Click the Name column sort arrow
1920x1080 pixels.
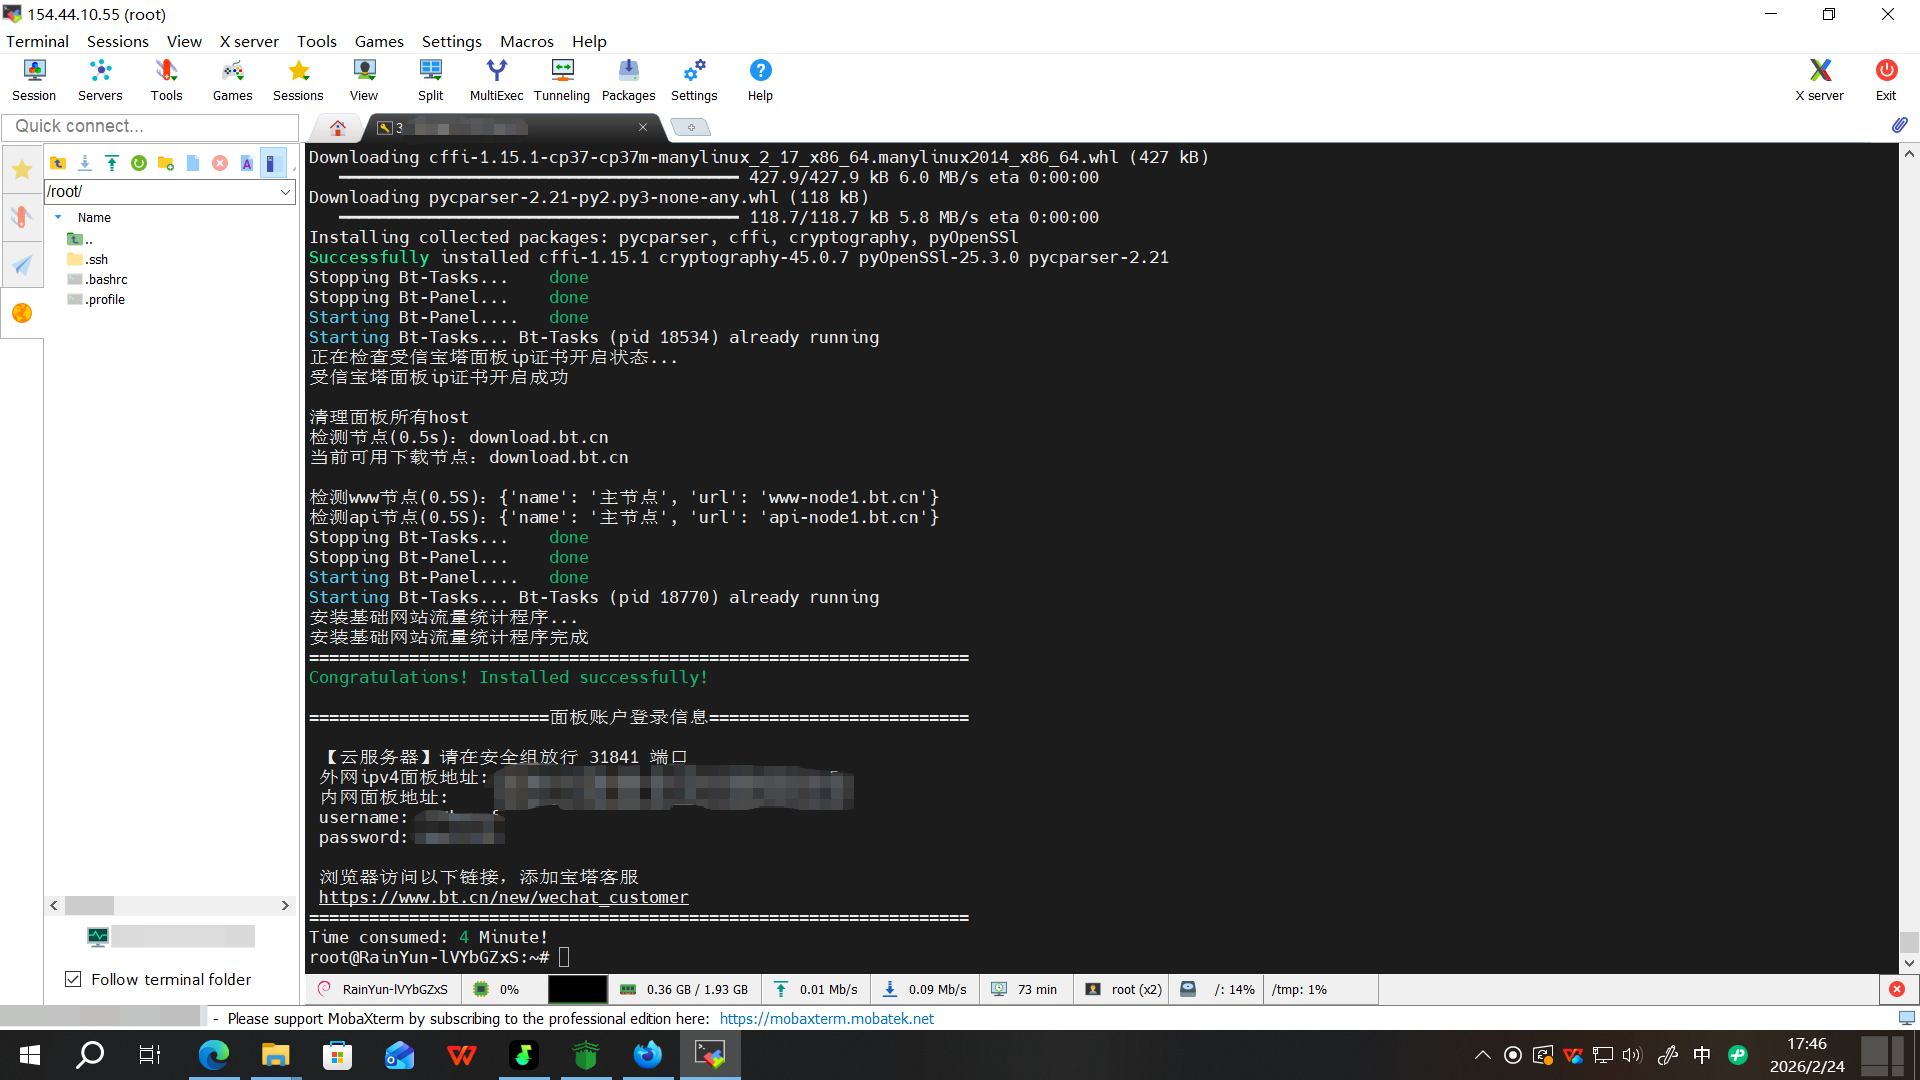tap(58, 217)
